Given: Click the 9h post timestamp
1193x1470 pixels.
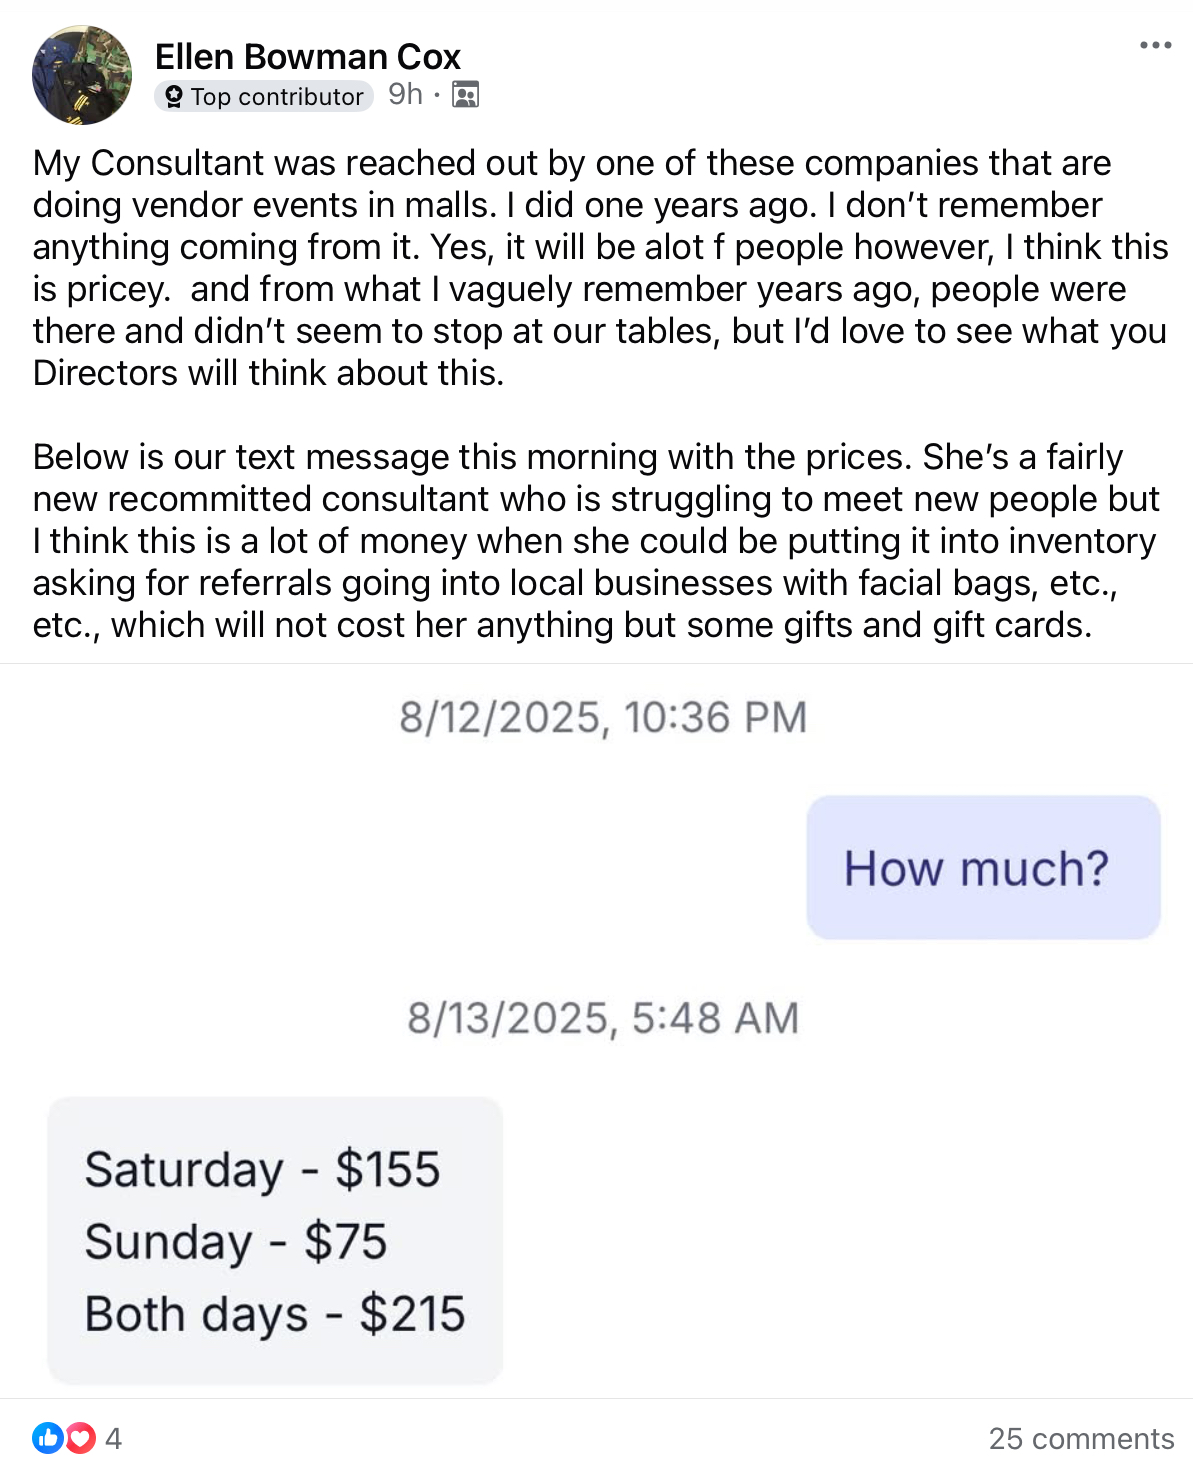Looking at the screenshot, I should tap(405, 94).
